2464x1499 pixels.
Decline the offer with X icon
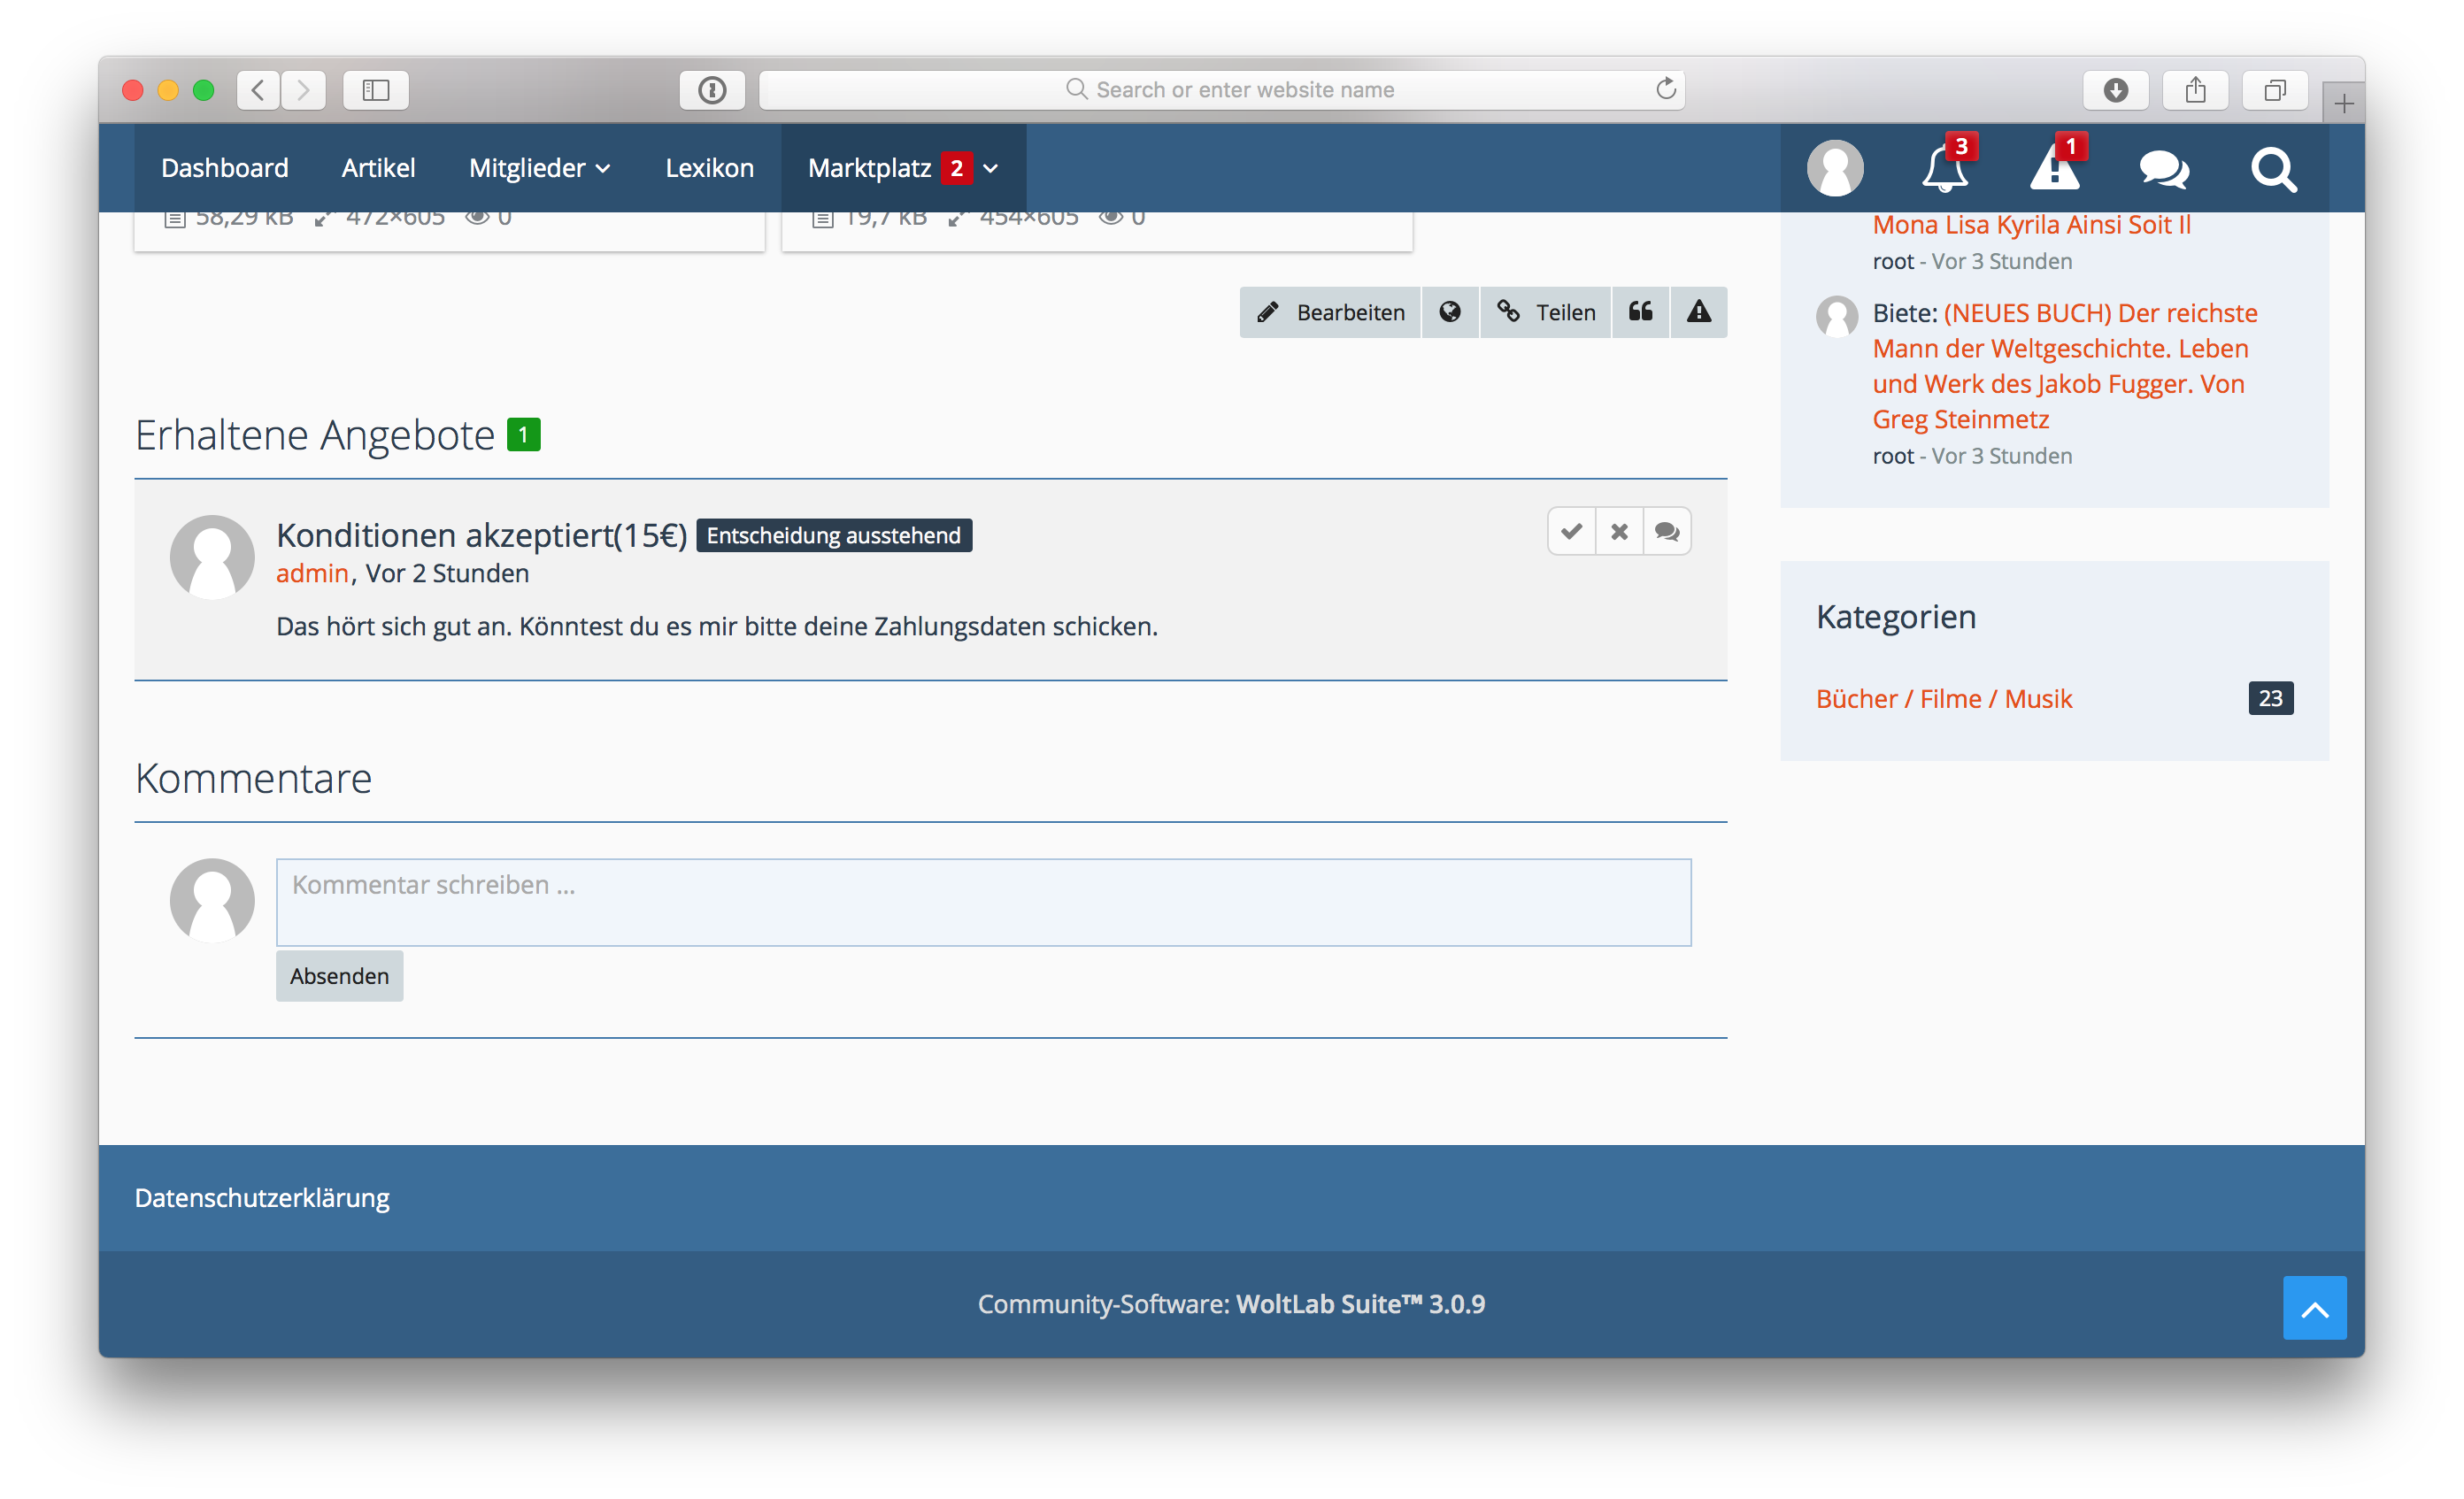[x=1619, y=531]
